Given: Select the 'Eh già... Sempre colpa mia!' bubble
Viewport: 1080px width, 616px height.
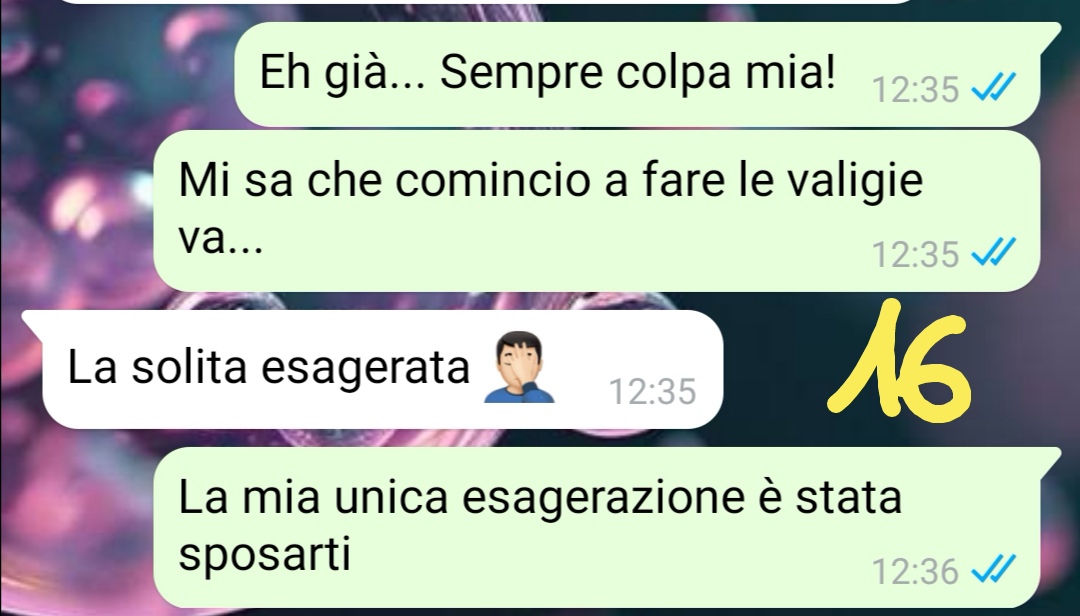Looking at the screenshot, I should pyautogui.click(x=637, y=74).
